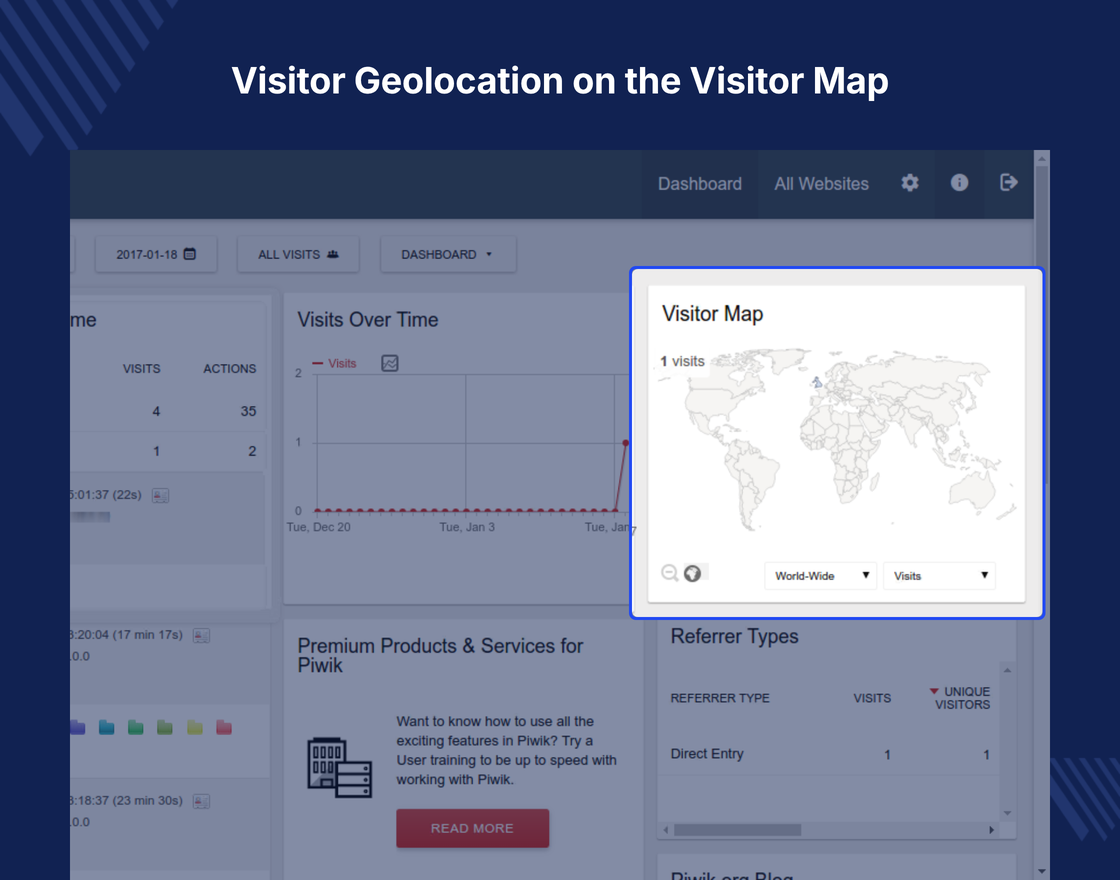Image resolution: width=1120 pixels, height=880 pixels.
Task: Open the DASHBOARD dropdown button
Action: [448, 254]
